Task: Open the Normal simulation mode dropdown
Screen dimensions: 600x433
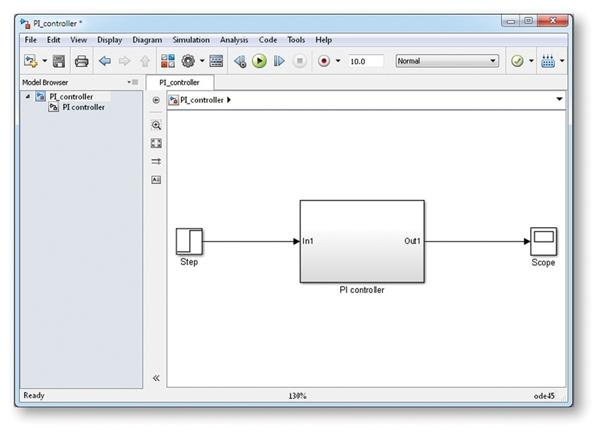Action: (447, 61)
